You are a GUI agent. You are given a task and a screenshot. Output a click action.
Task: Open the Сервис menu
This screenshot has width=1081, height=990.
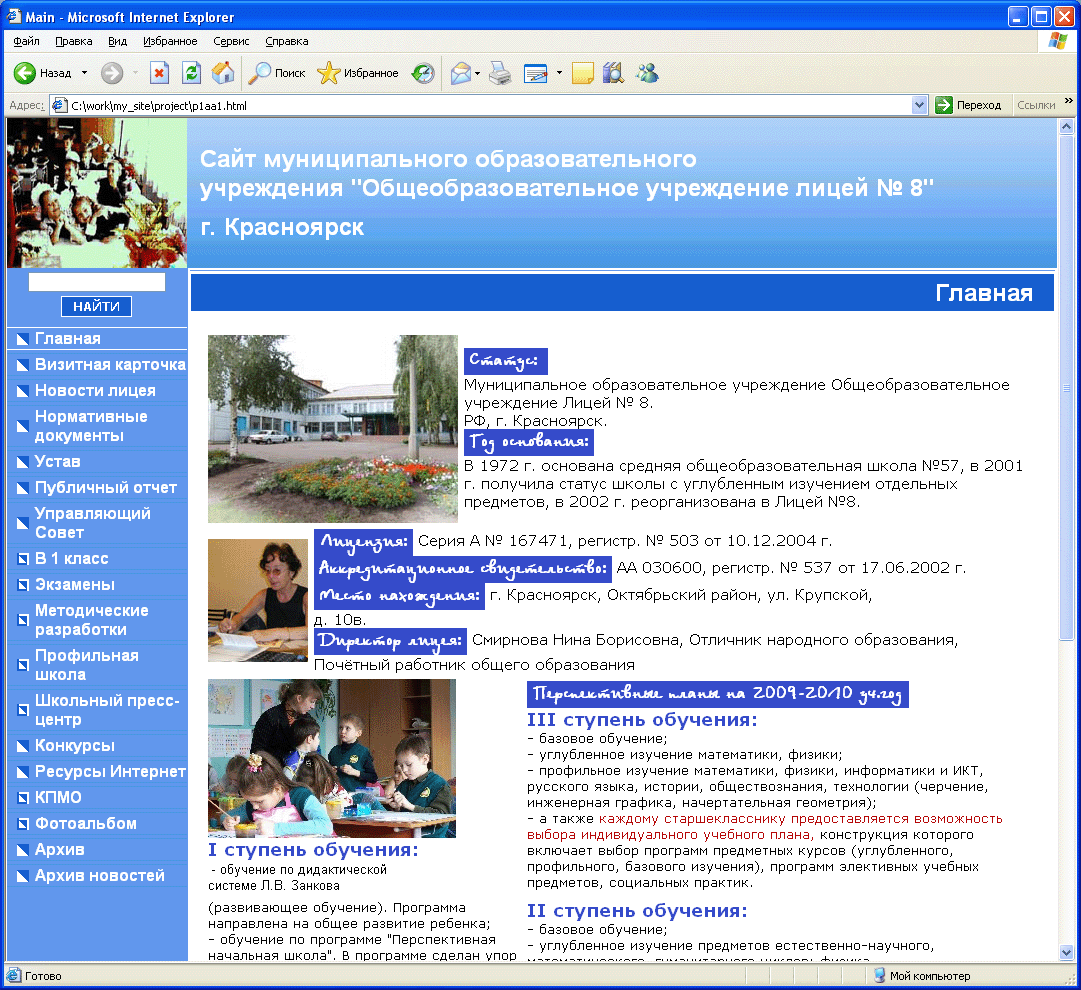[231, 41]
